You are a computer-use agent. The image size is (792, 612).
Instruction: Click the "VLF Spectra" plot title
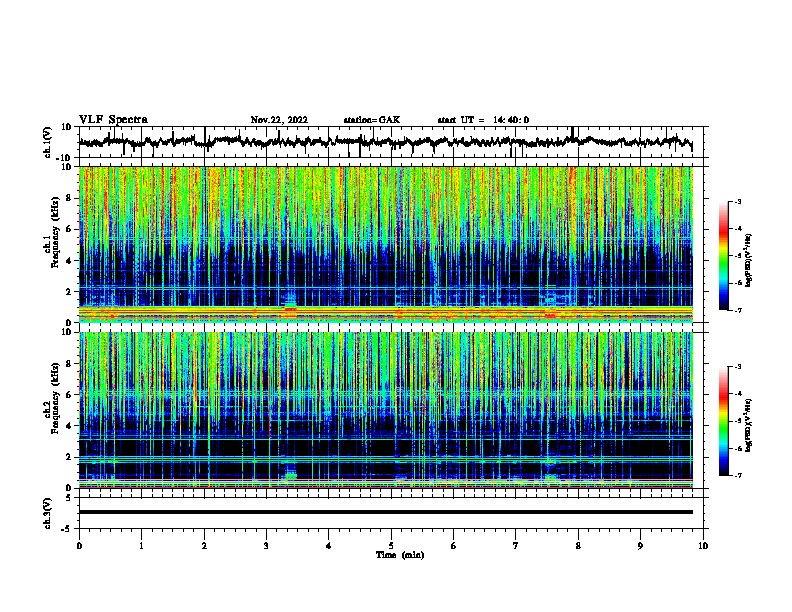point(113,120)
